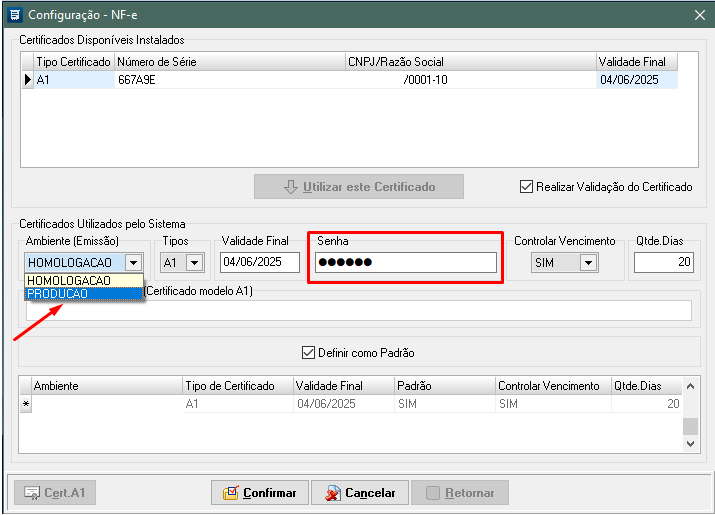Click the row indicator arrow for certificate A1
This screenshot has height=515, width=715.
(28, 80)
